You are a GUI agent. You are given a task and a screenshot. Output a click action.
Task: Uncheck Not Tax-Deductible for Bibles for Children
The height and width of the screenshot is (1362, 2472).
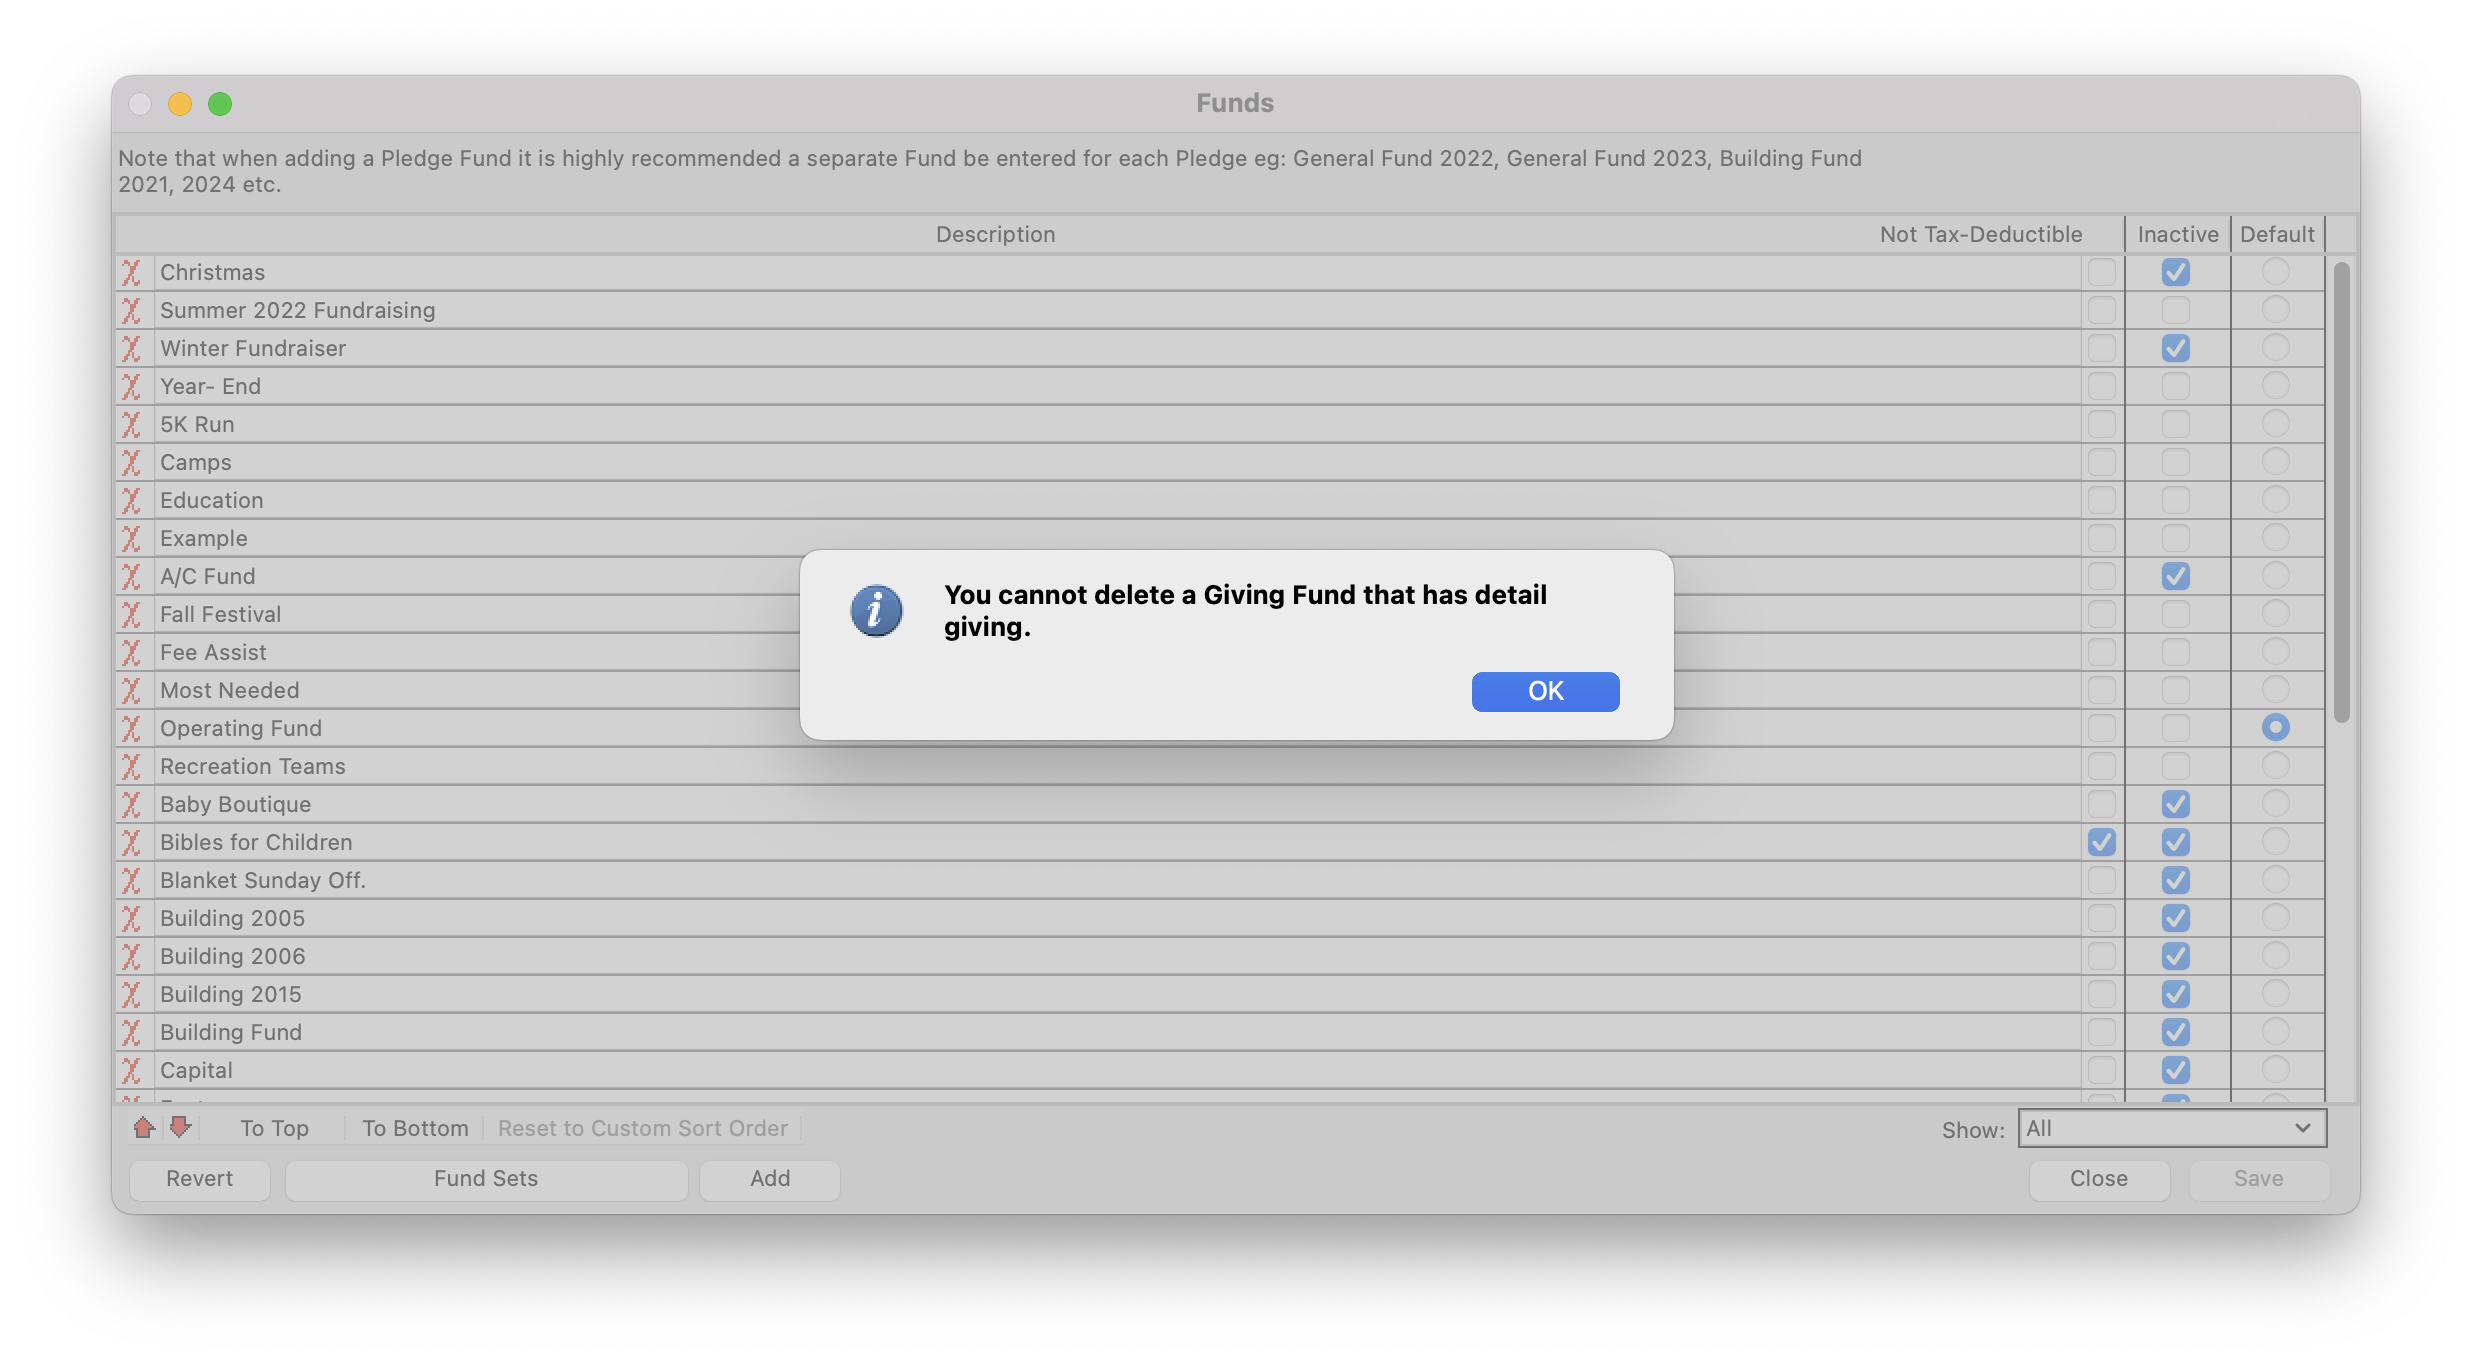[2101, 842]
